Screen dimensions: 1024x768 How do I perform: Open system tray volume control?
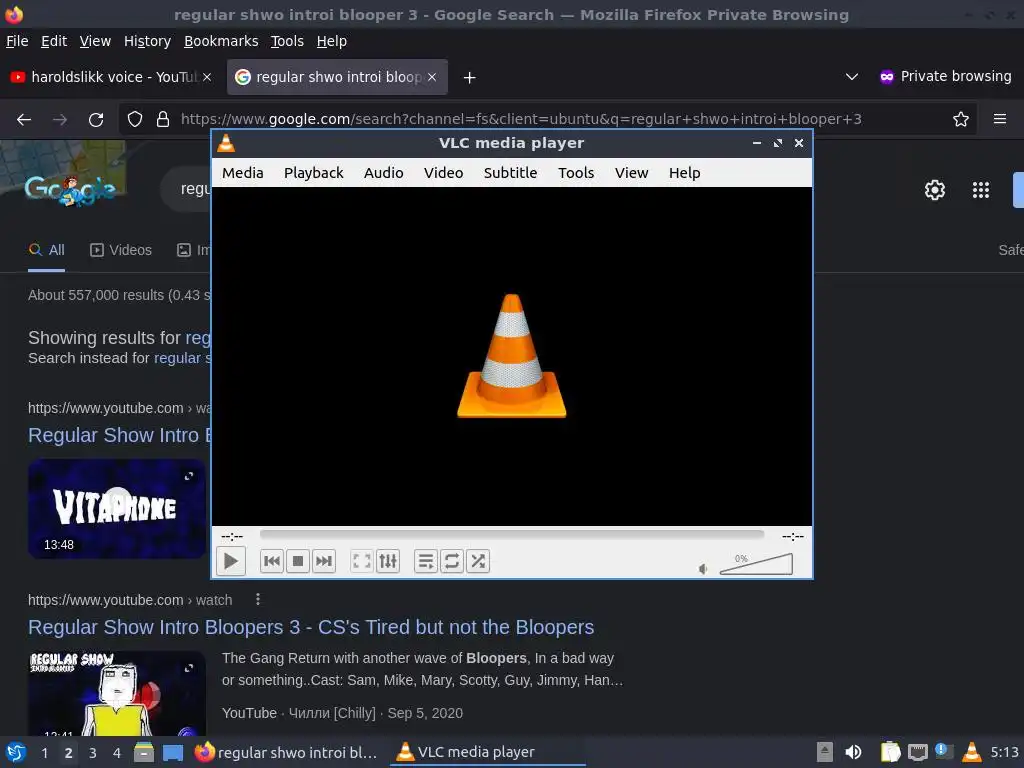pos(853,752)
